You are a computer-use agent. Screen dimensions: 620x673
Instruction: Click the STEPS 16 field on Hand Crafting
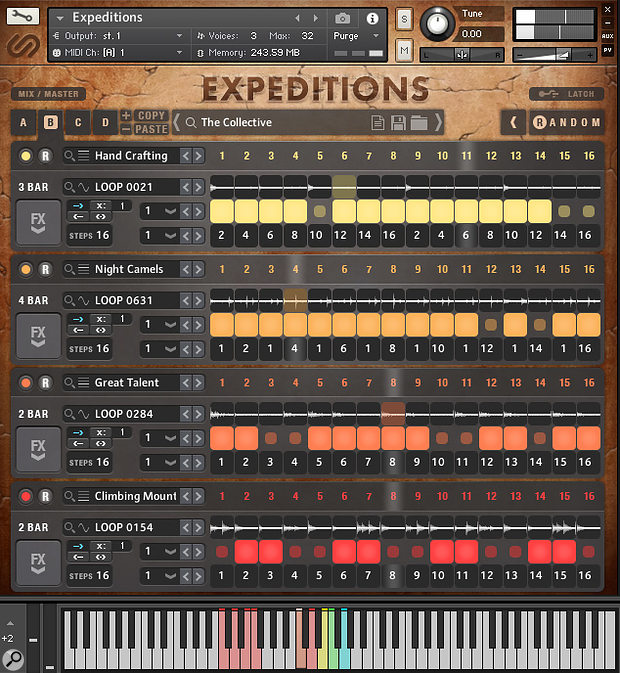point(89,236)
